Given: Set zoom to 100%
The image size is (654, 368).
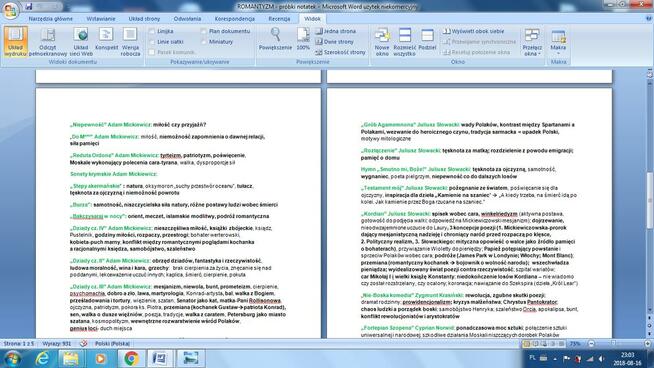Looking at the screenshot, I should (303, 39).
